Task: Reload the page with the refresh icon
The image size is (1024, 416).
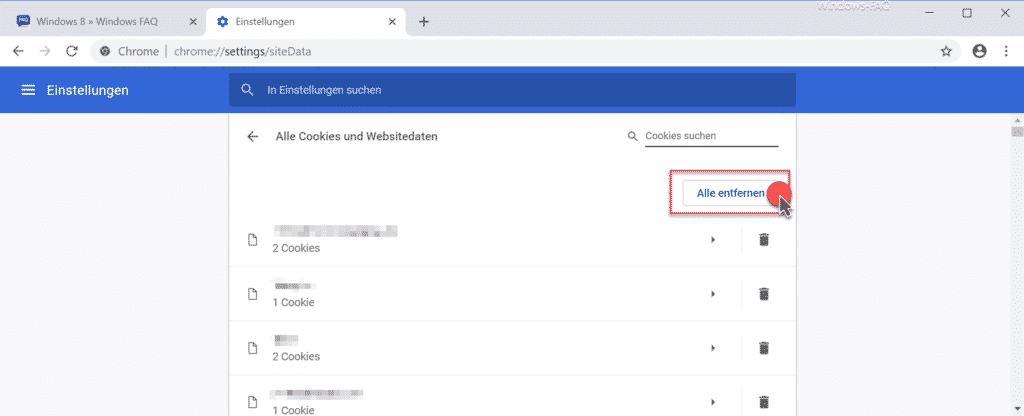Action: point(72,52)
